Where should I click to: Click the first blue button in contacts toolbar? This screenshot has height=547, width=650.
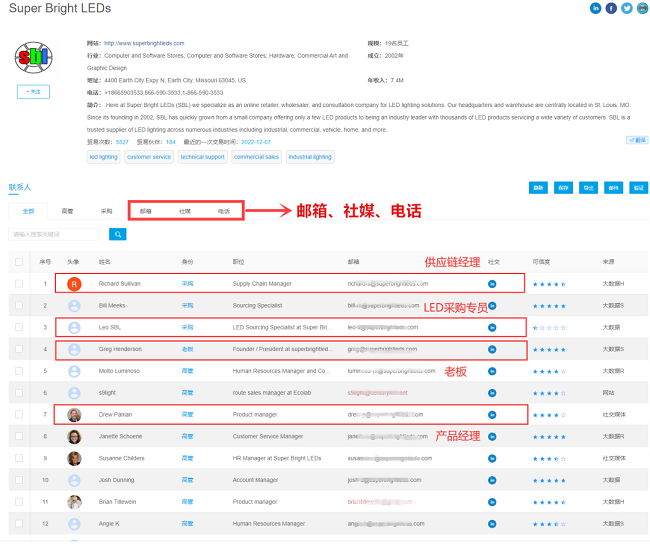(x=538, y=188)
